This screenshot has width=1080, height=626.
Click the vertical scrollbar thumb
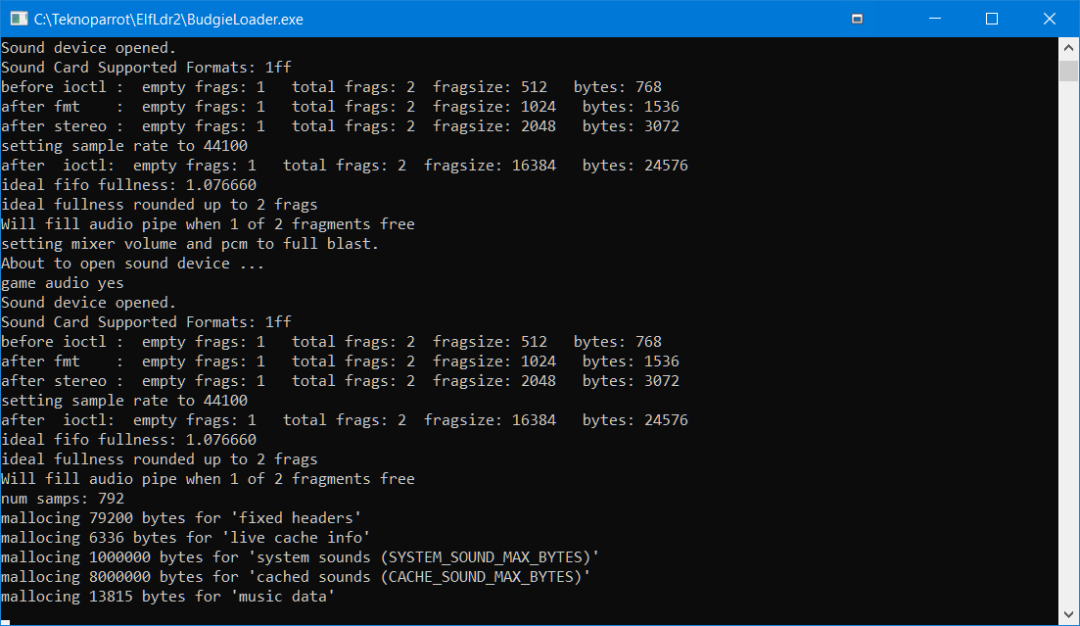1068,70
